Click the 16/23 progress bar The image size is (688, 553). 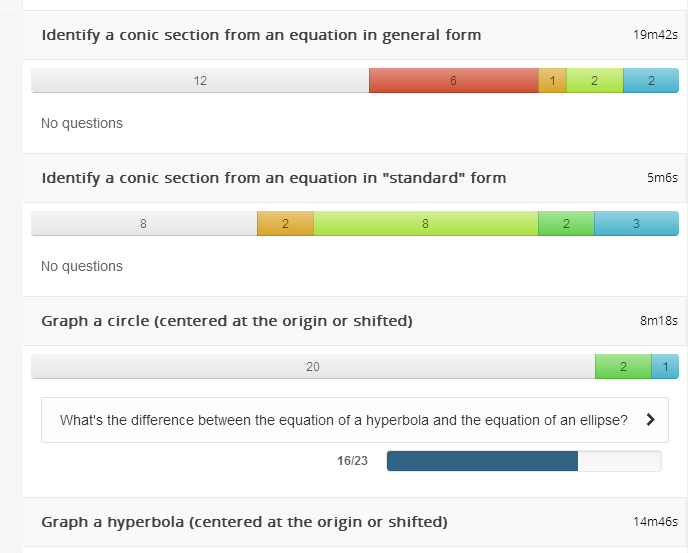tap(523, 461)
